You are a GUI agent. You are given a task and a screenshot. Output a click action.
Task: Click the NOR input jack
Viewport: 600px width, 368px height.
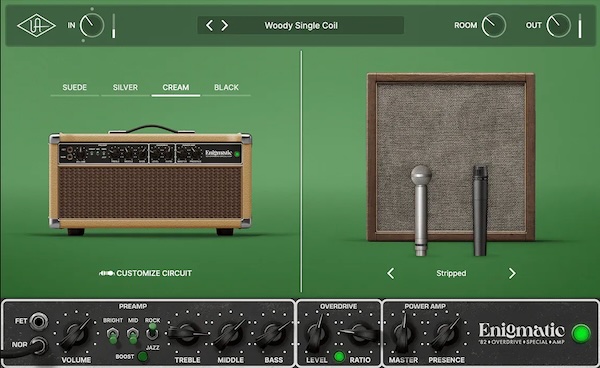(38, 345)
